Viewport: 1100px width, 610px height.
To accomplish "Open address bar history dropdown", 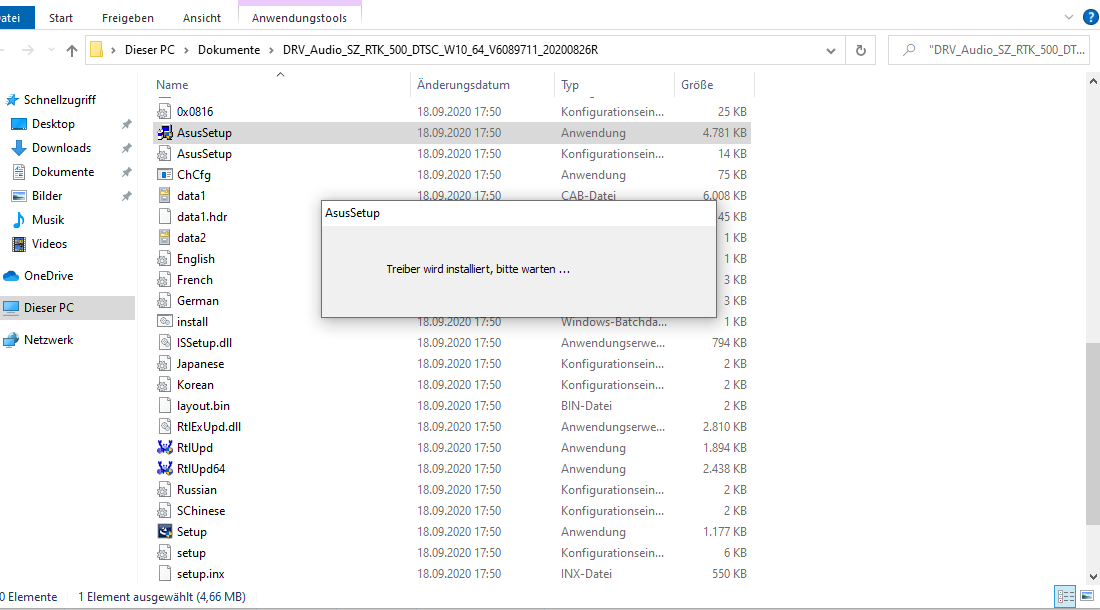I will (831, 50).
